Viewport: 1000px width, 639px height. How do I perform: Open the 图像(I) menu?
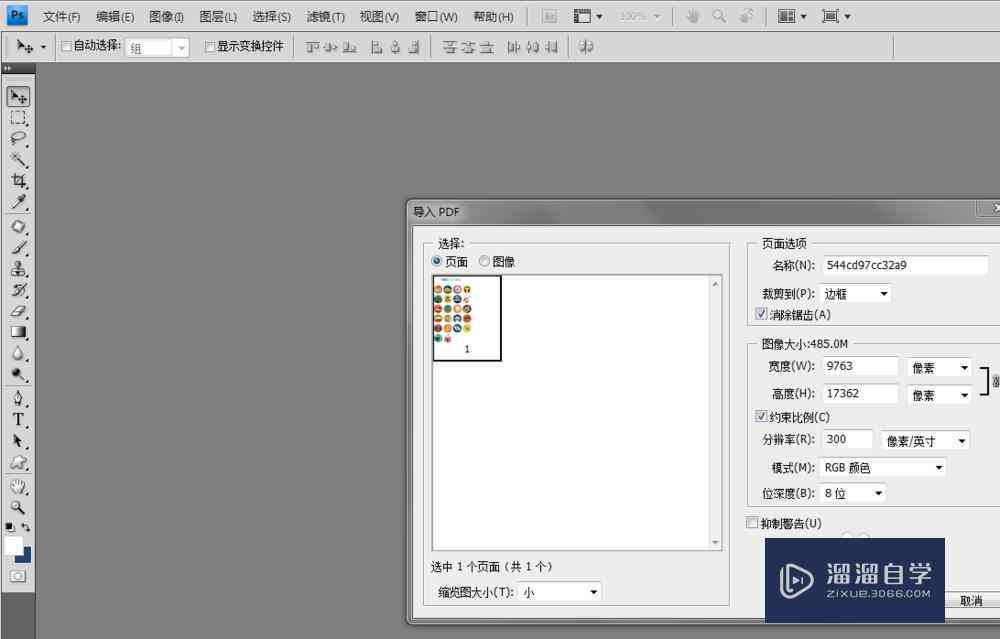pyautogui.click(x=166, y=17)
